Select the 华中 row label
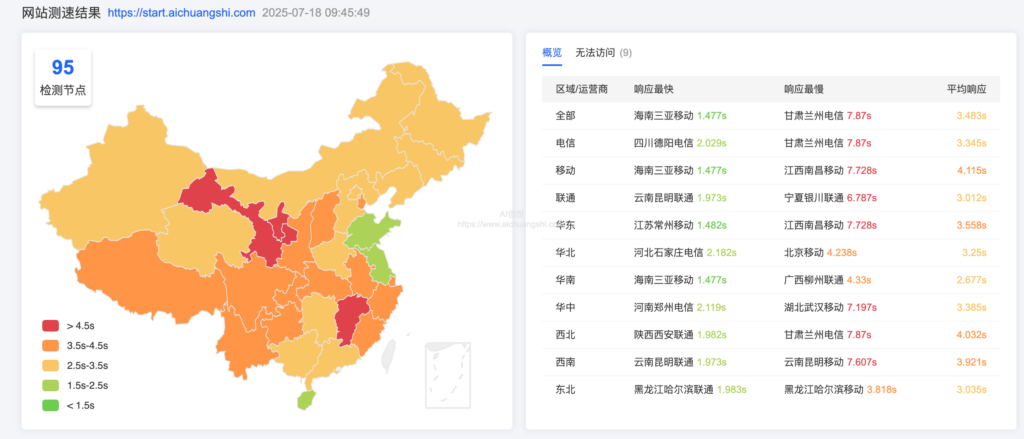The width and height of the screenshot is (1024, 439). point(566,308)
